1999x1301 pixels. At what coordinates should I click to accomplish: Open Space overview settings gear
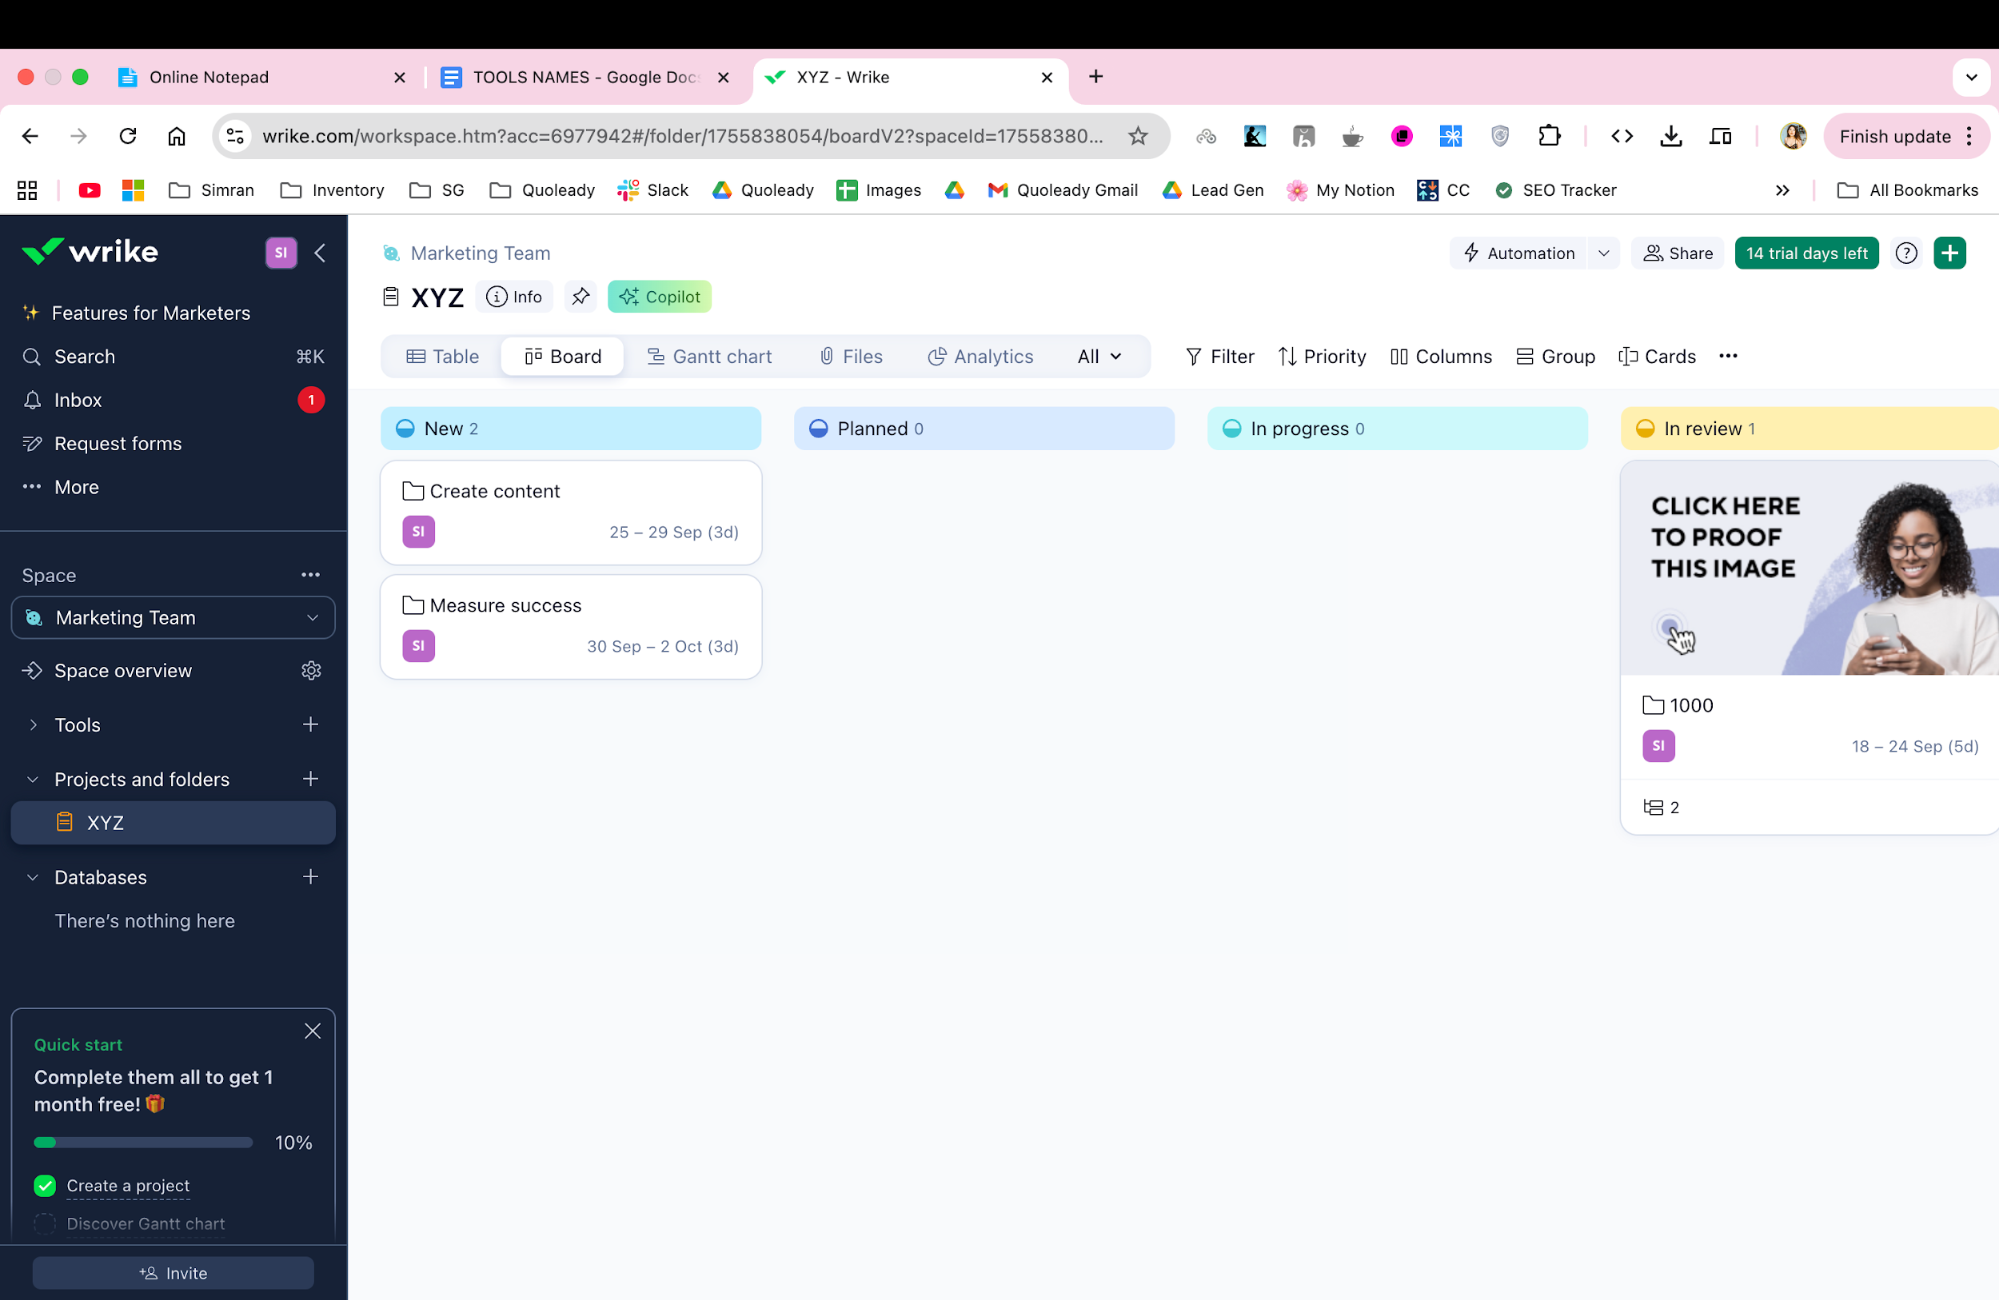click(311, 670)
